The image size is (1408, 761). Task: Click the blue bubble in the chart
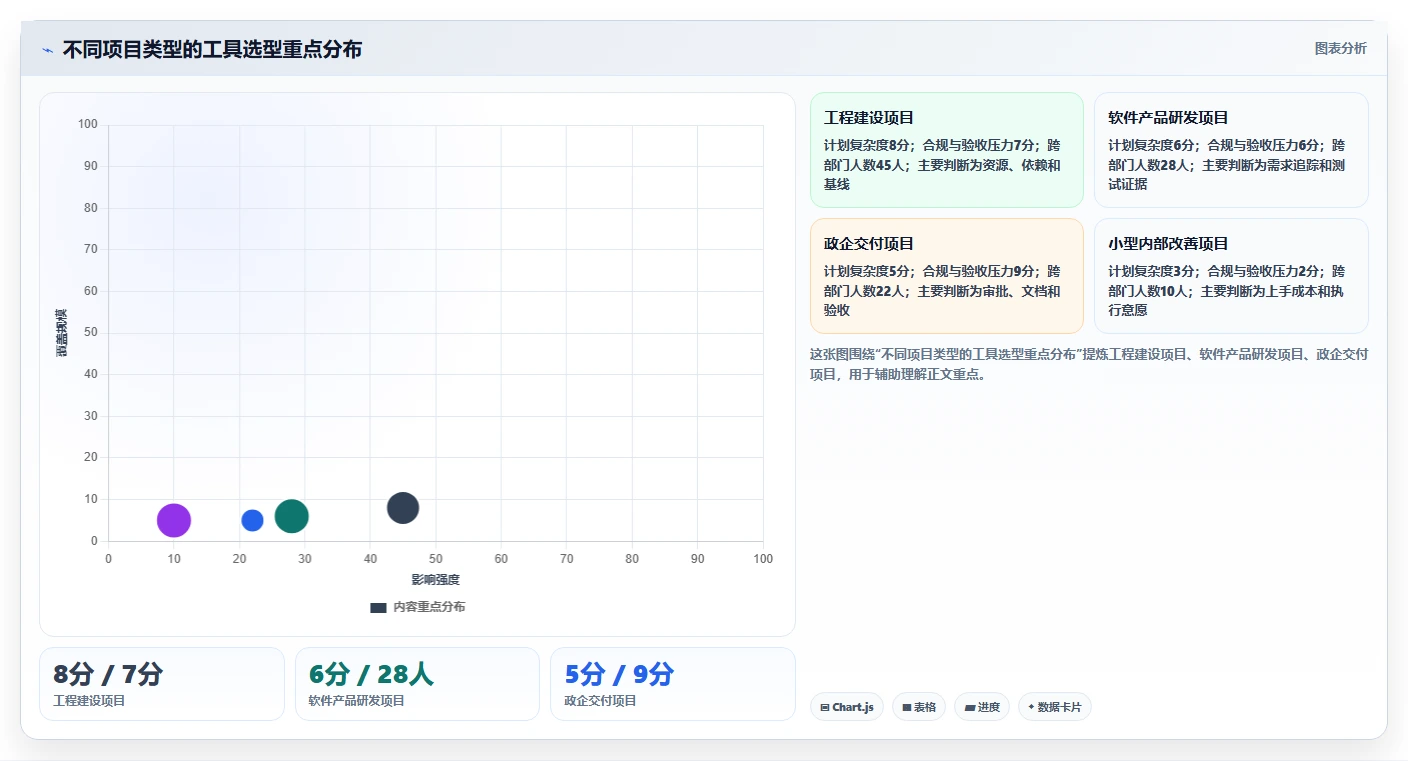pyautogui.click(x=252, y=520)
